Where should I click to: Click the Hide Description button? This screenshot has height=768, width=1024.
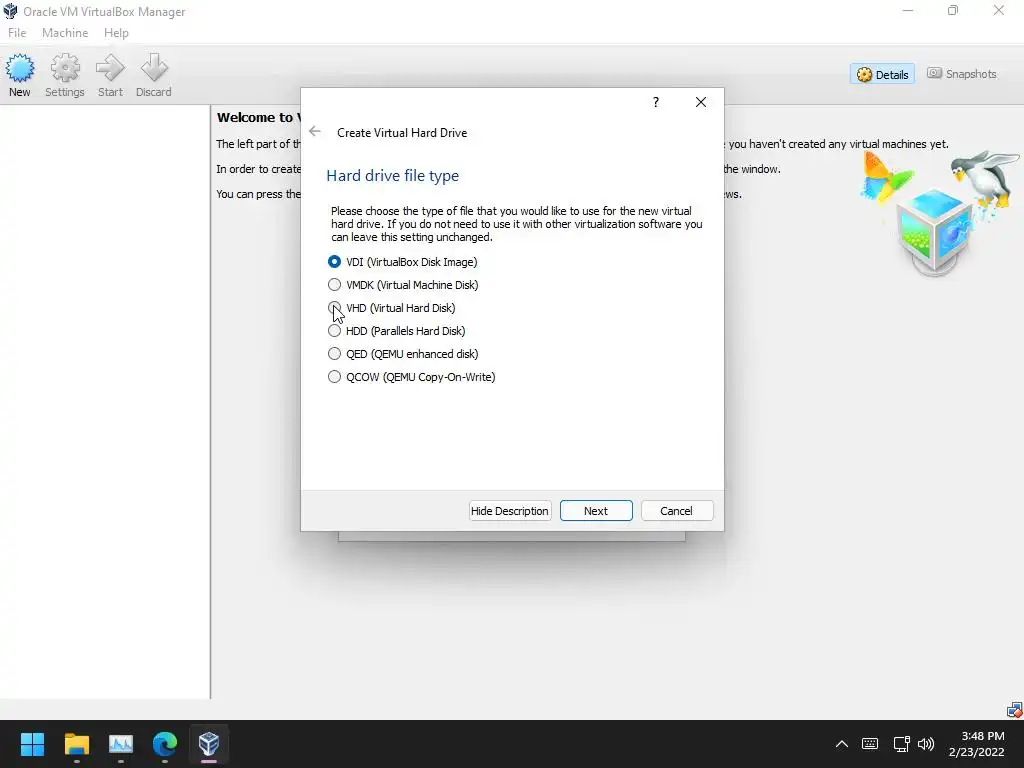[x=510, y=511]
